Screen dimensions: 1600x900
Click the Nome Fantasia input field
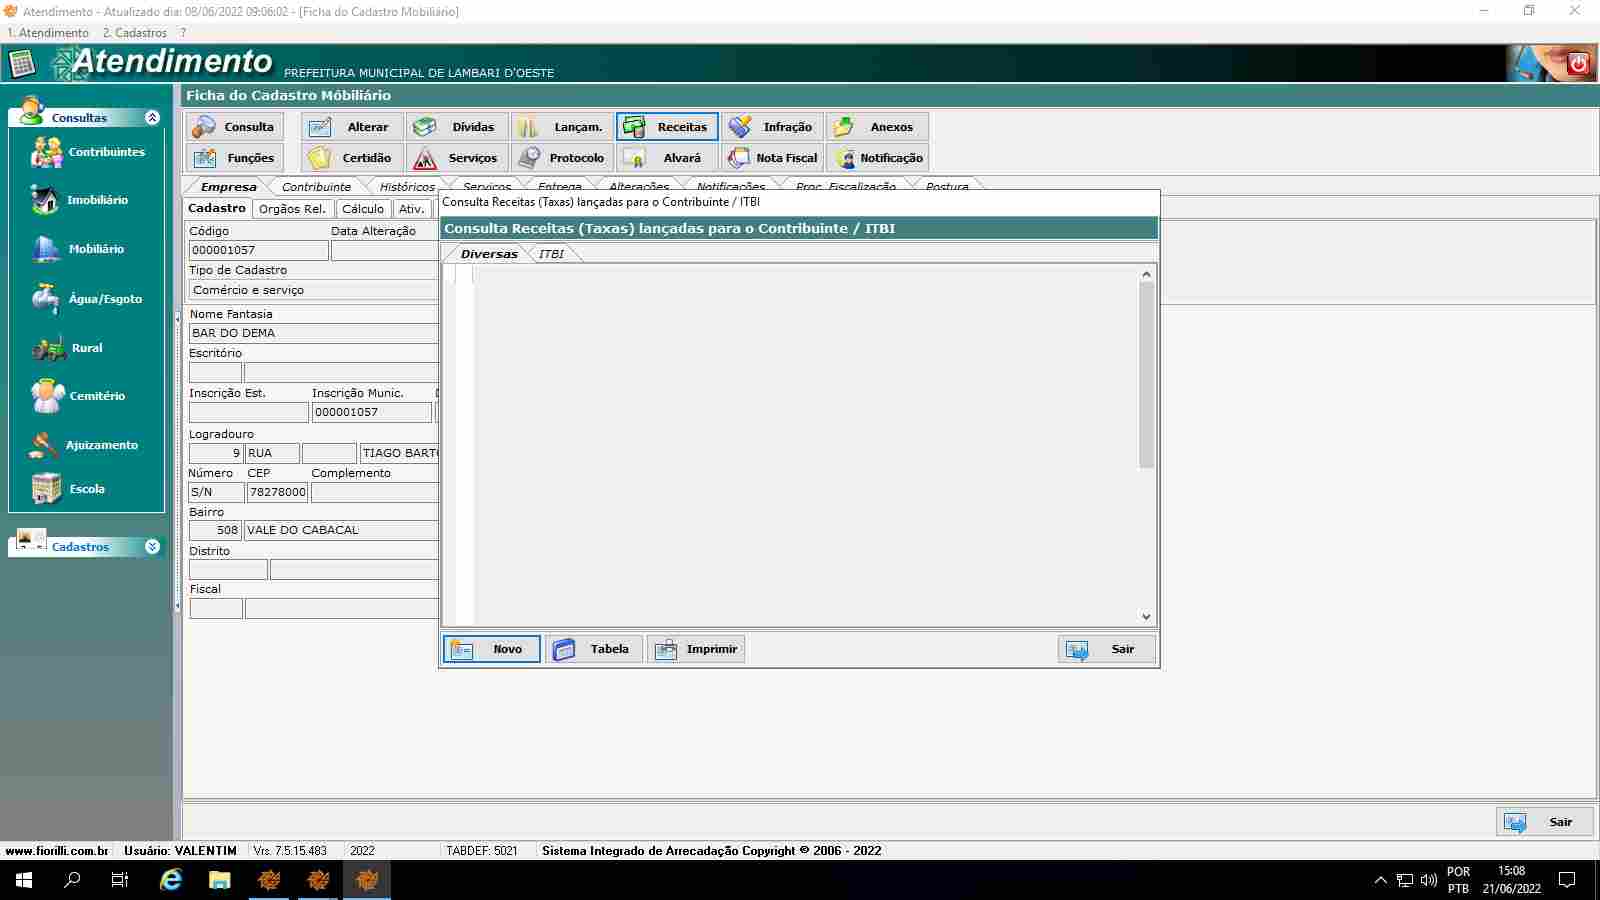click(313, 333)
